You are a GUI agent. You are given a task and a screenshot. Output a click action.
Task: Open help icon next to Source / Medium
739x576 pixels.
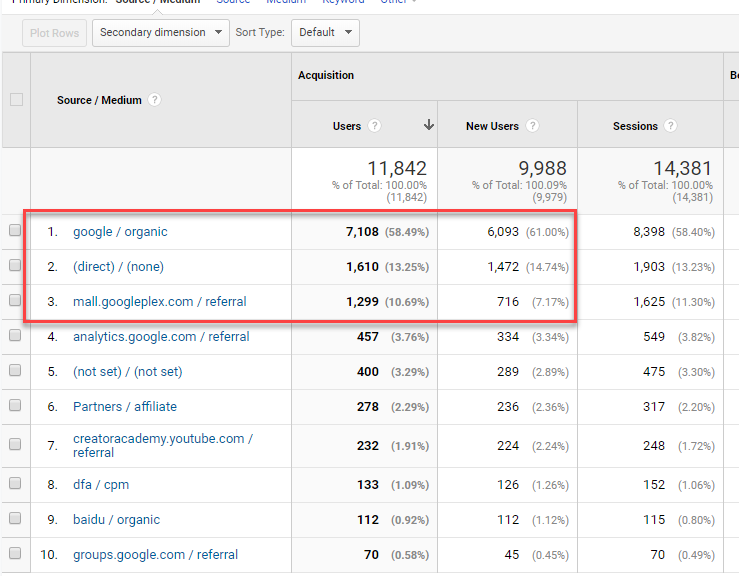[154, 100]
